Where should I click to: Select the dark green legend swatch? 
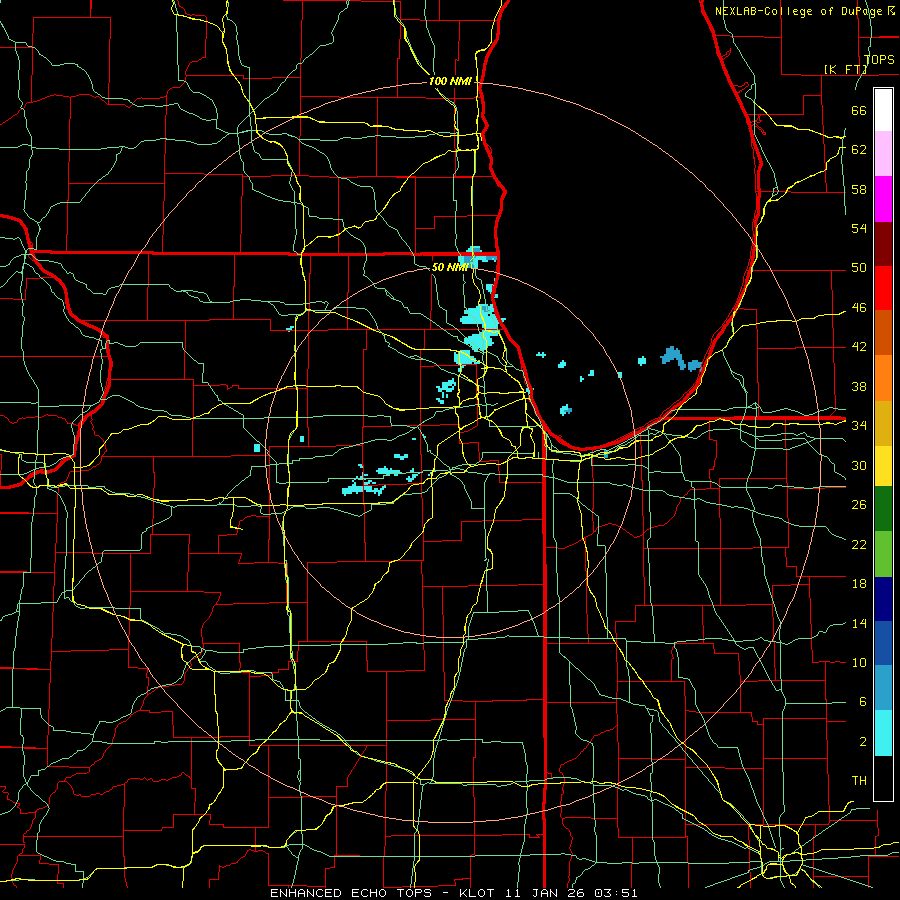[x=883, y=509]
